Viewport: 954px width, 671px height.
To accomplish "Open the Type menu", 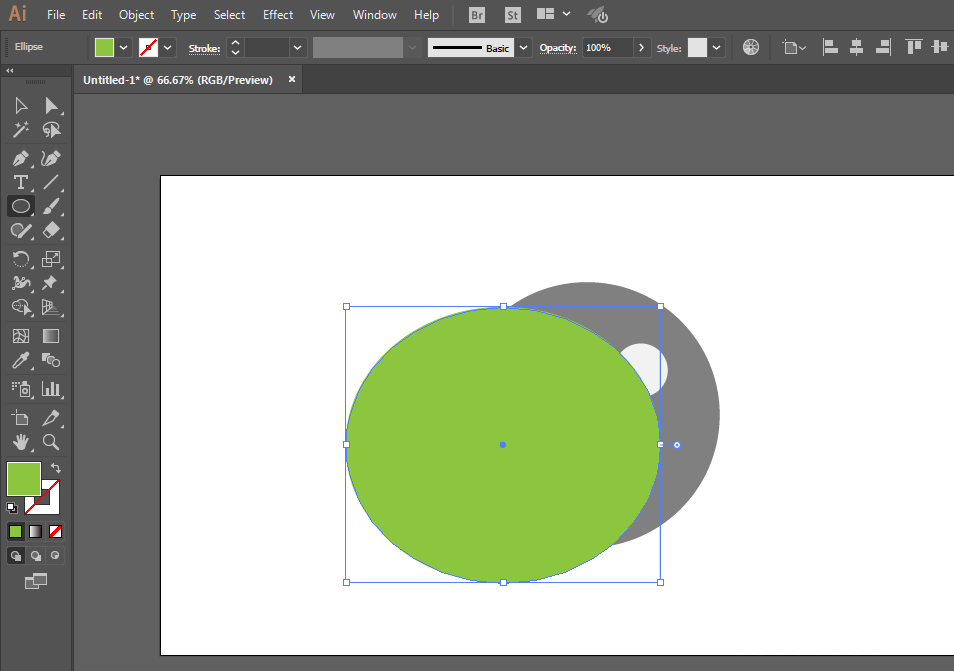I will (183, 15).
